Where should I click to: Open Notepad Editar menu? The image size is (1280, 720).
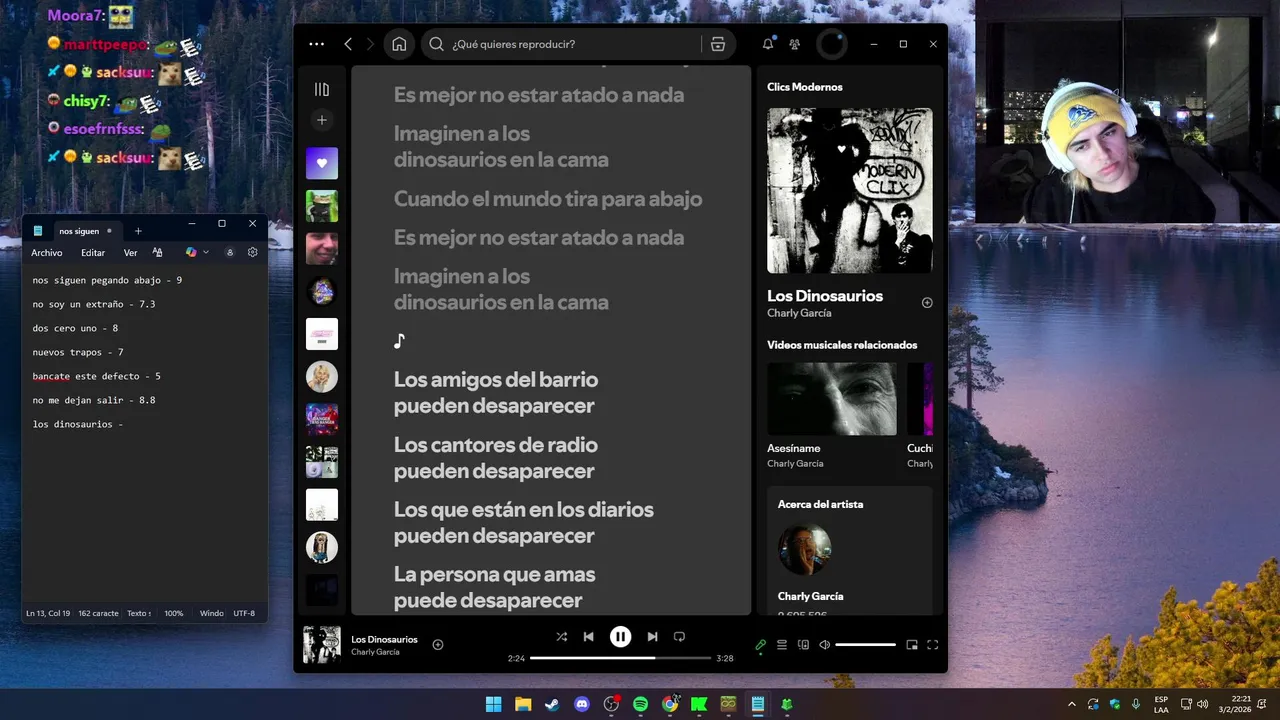(x=93, y=253)
